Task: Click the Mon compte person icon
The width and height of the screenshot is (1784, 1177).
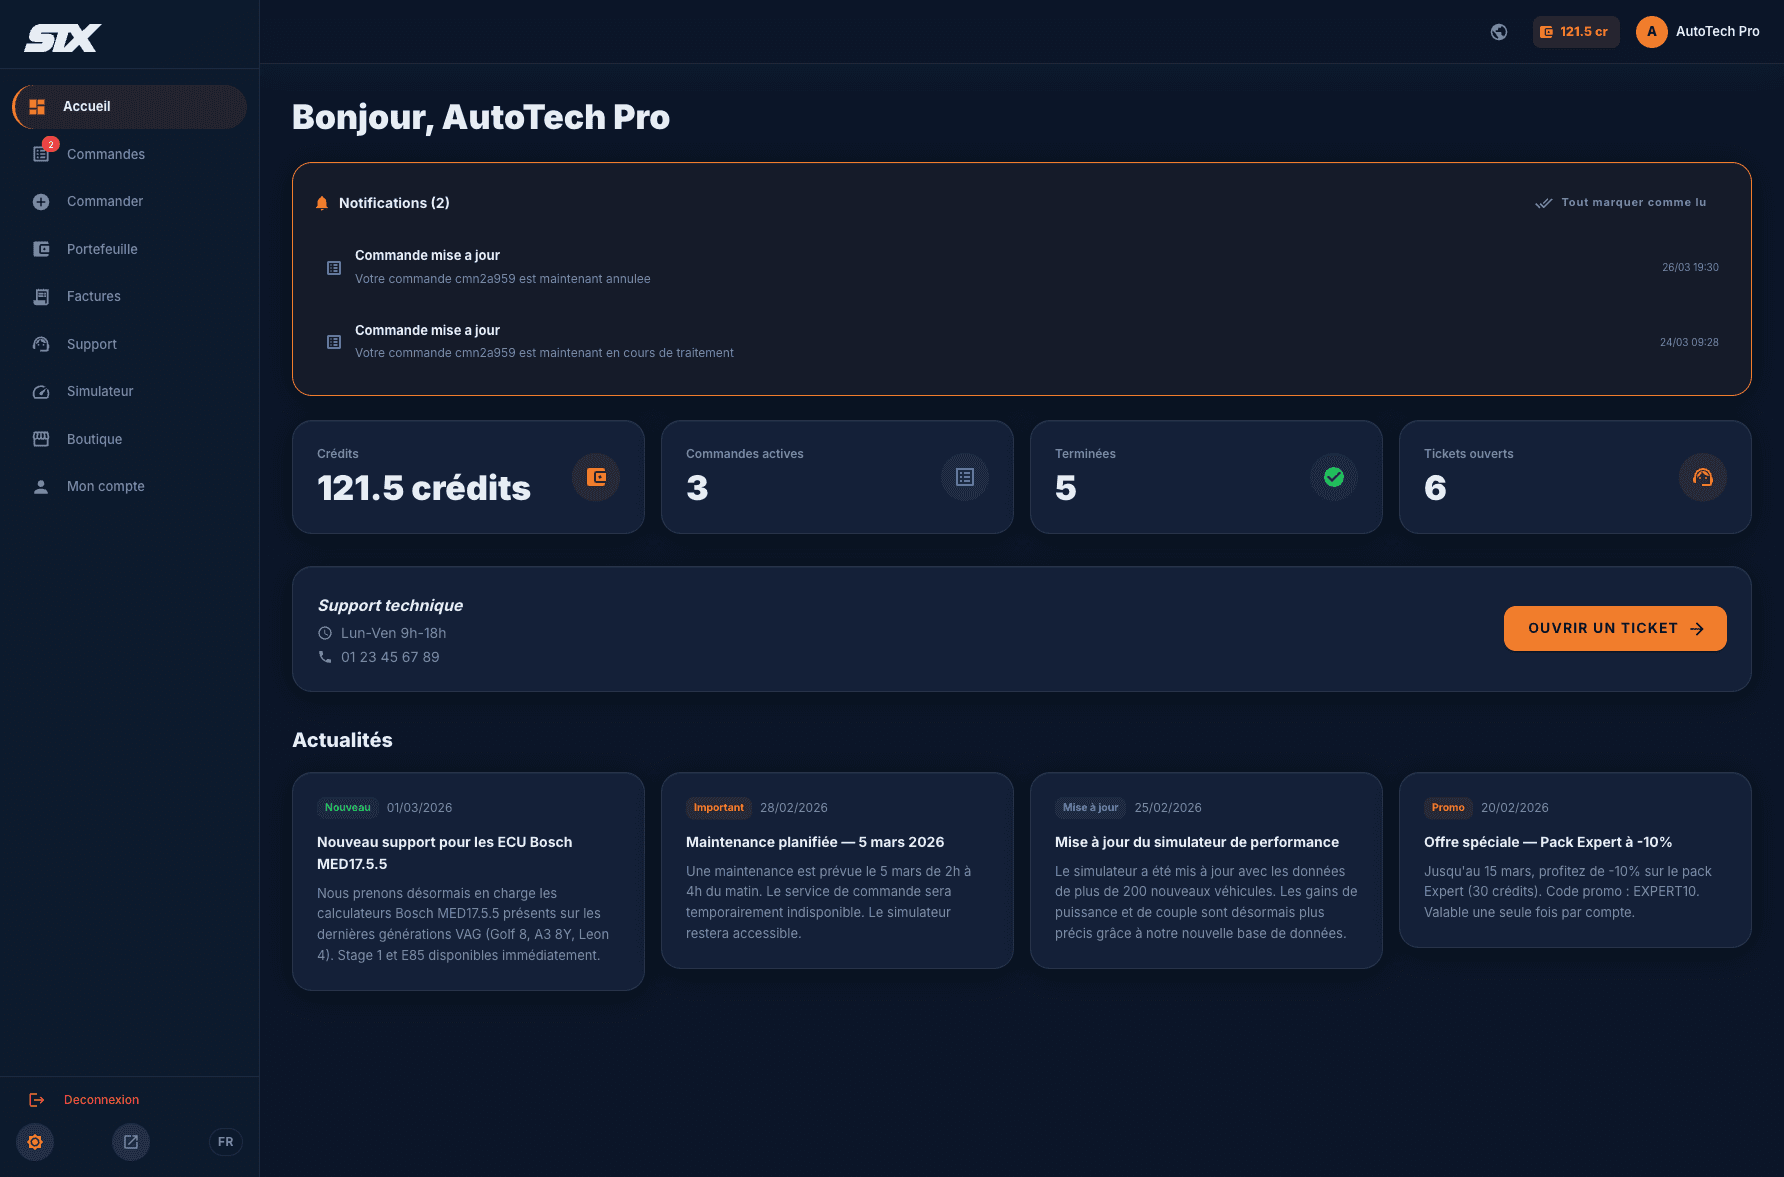Action: (41, 486)
